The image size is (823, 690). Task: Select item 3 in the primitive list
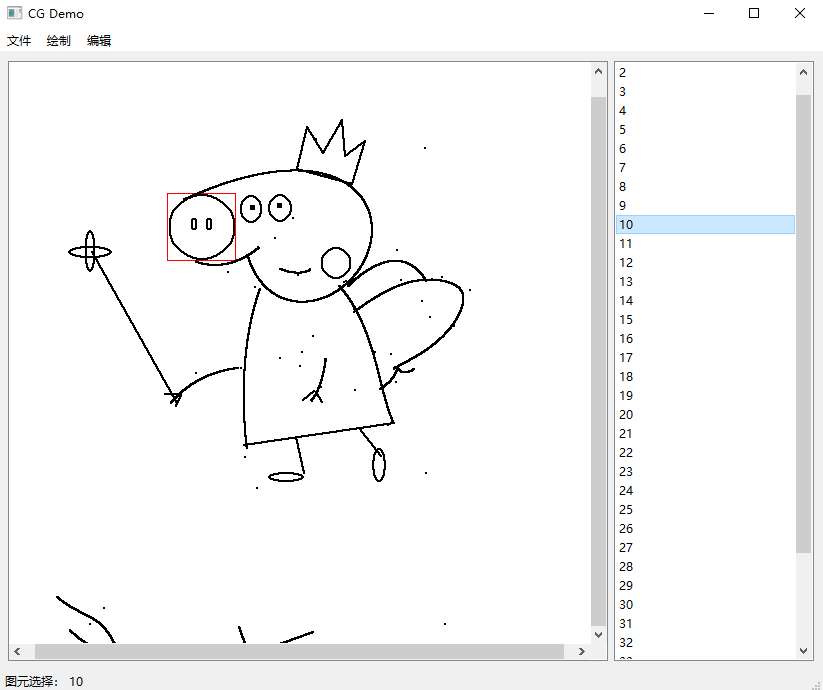[705, 91]
